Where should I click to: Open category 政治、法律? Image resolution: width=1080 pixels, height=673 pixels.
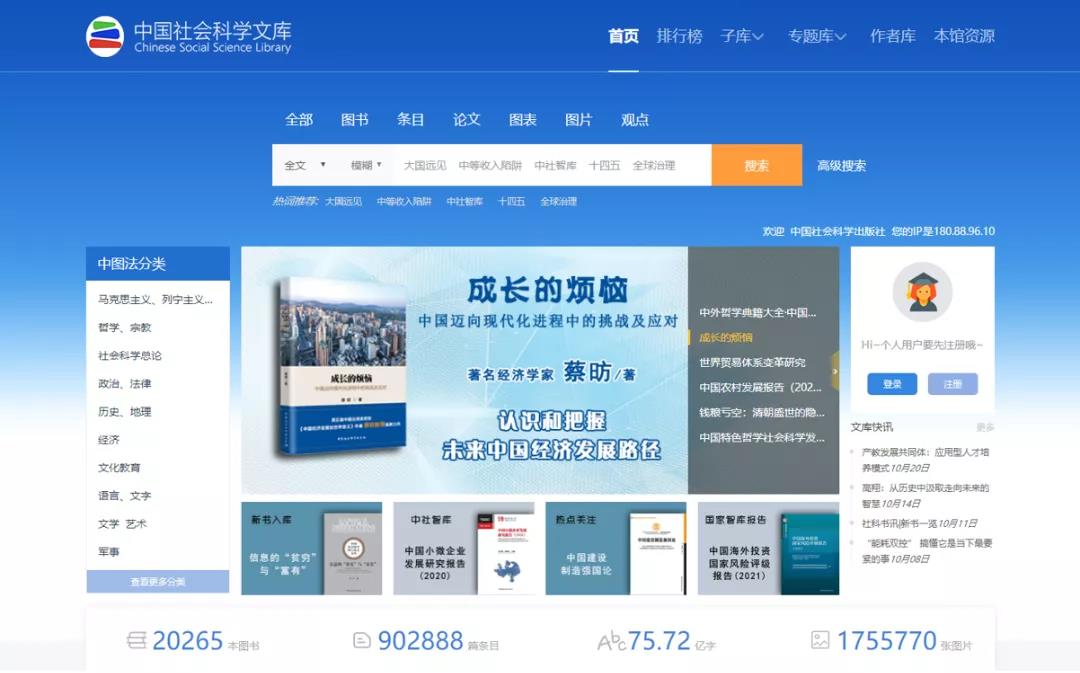pos(125,384)
